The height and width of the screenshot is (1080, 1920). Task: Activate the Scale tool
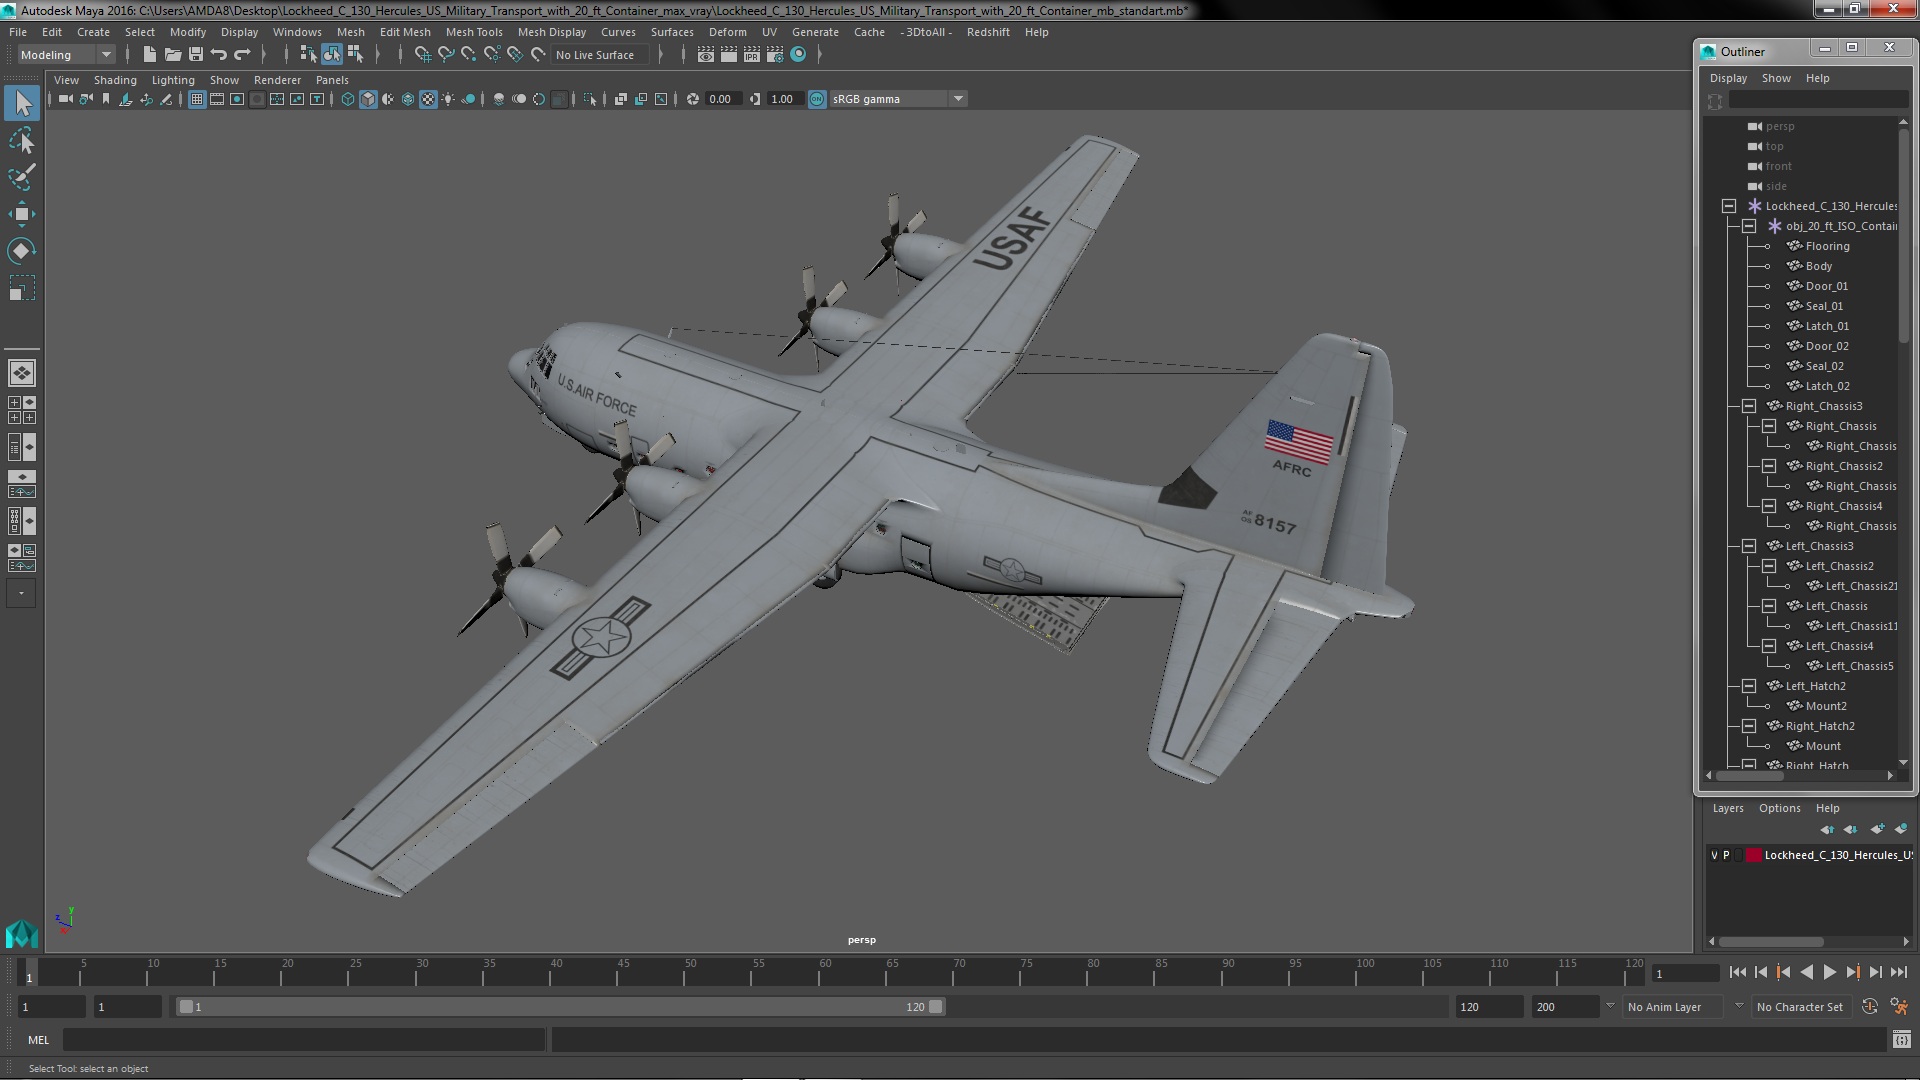tap(22, 288)
